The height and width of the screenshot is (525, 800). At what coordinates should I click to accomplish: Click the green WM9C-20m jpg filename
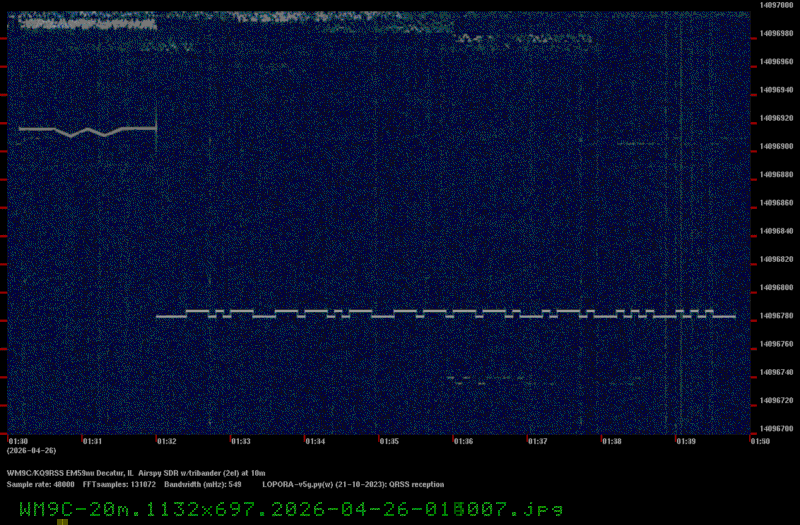click(291, 509)
